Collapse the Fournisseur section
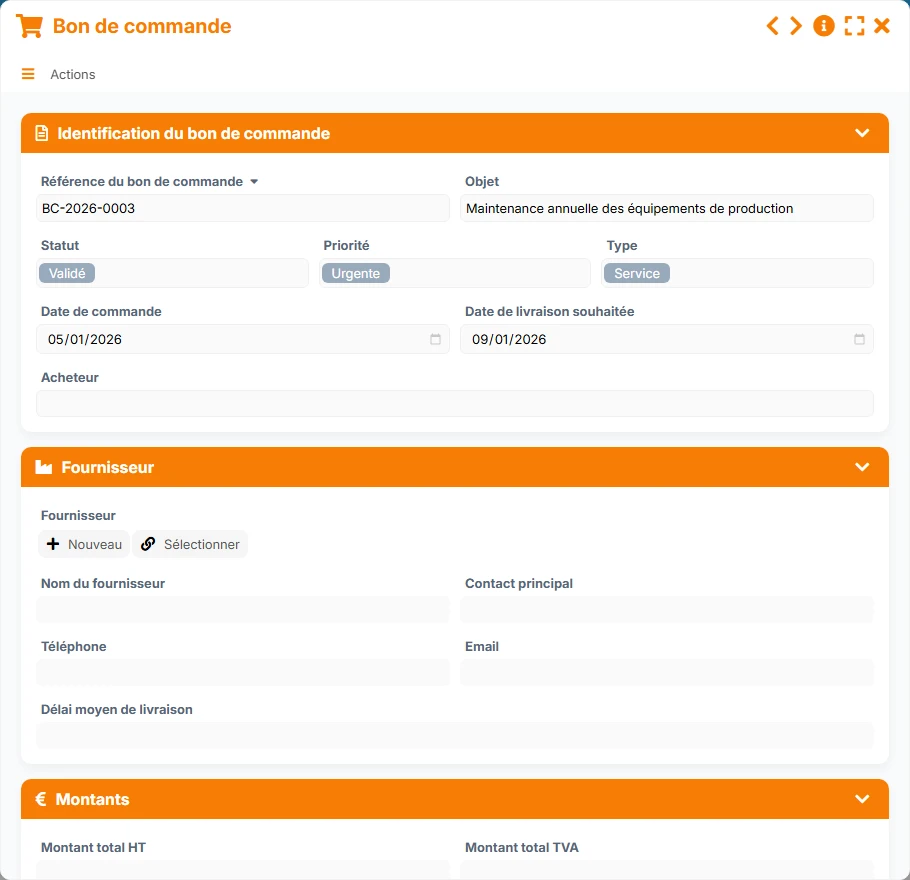Viewport: 910px width, 880px height. [862, 467]
